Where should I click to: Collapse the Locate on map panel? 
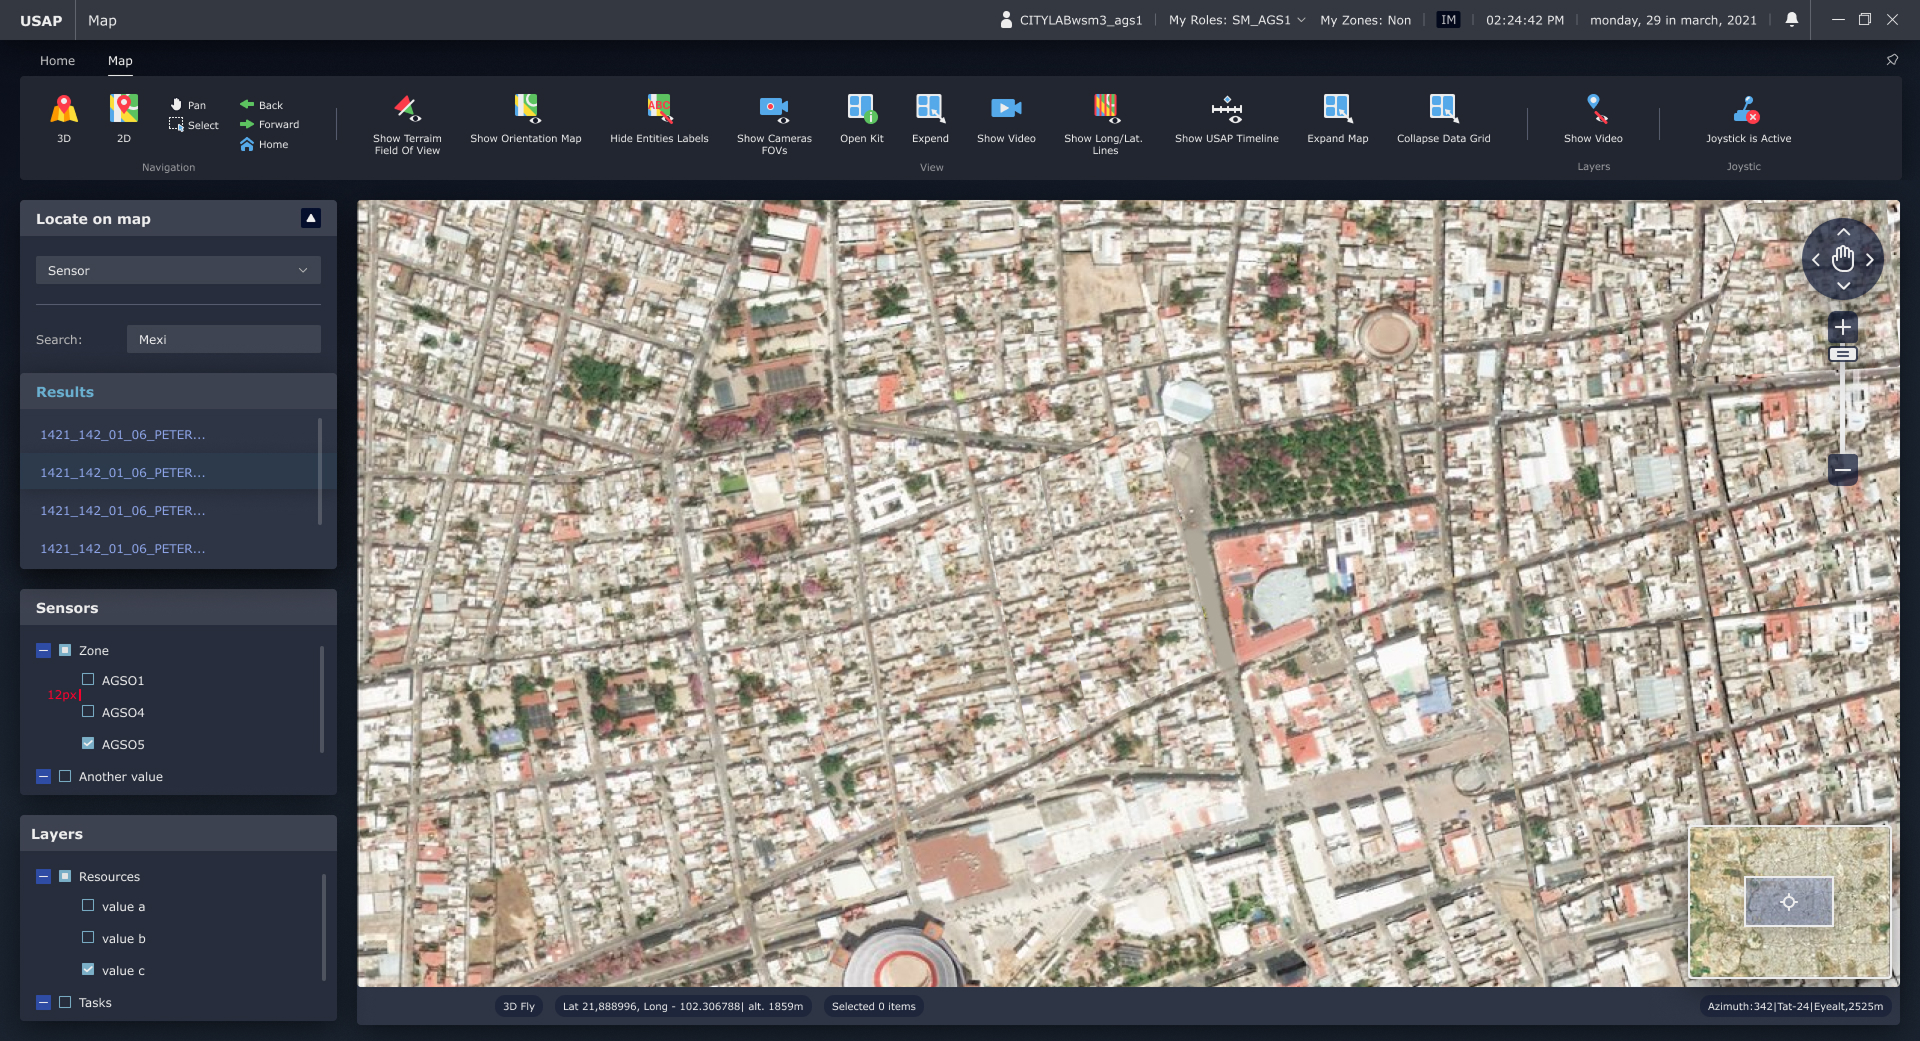click(x=311, y=218)
